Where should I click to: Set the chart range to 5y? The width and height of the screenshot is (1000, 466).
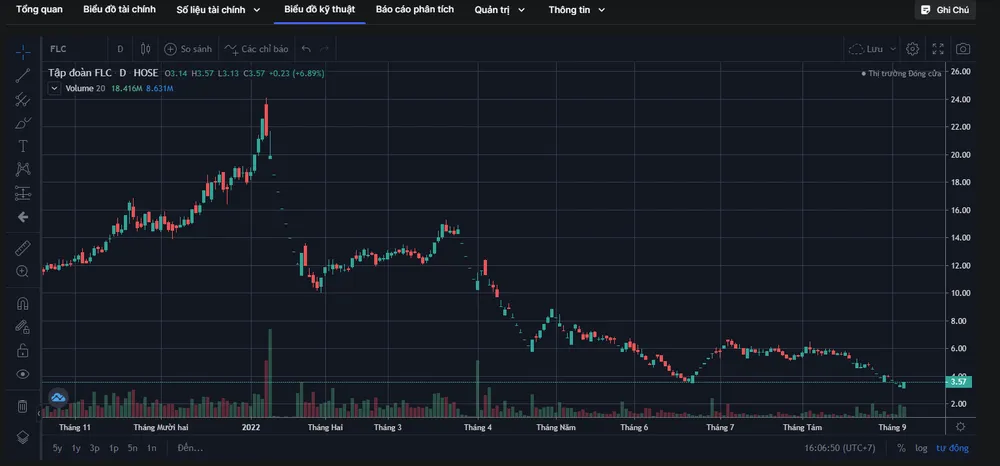click(57, 448)
